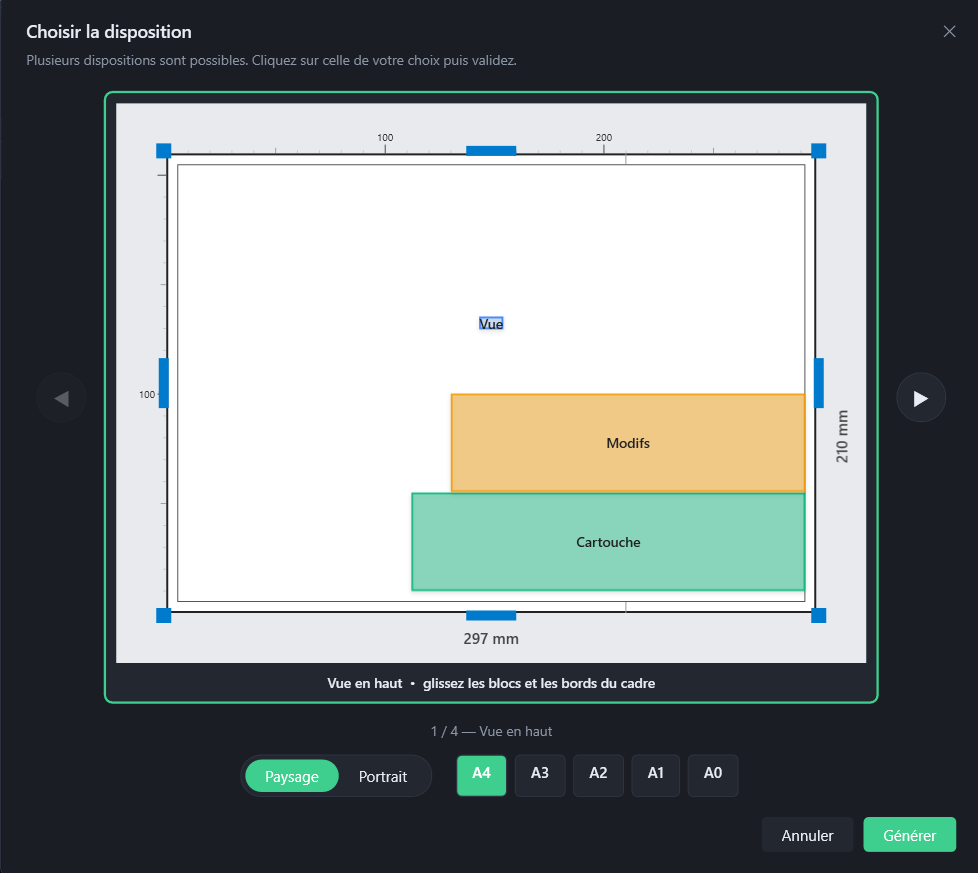Choose the A0 paper size
The height and width of the screenshot is (873, 978).
pos(713,775)
